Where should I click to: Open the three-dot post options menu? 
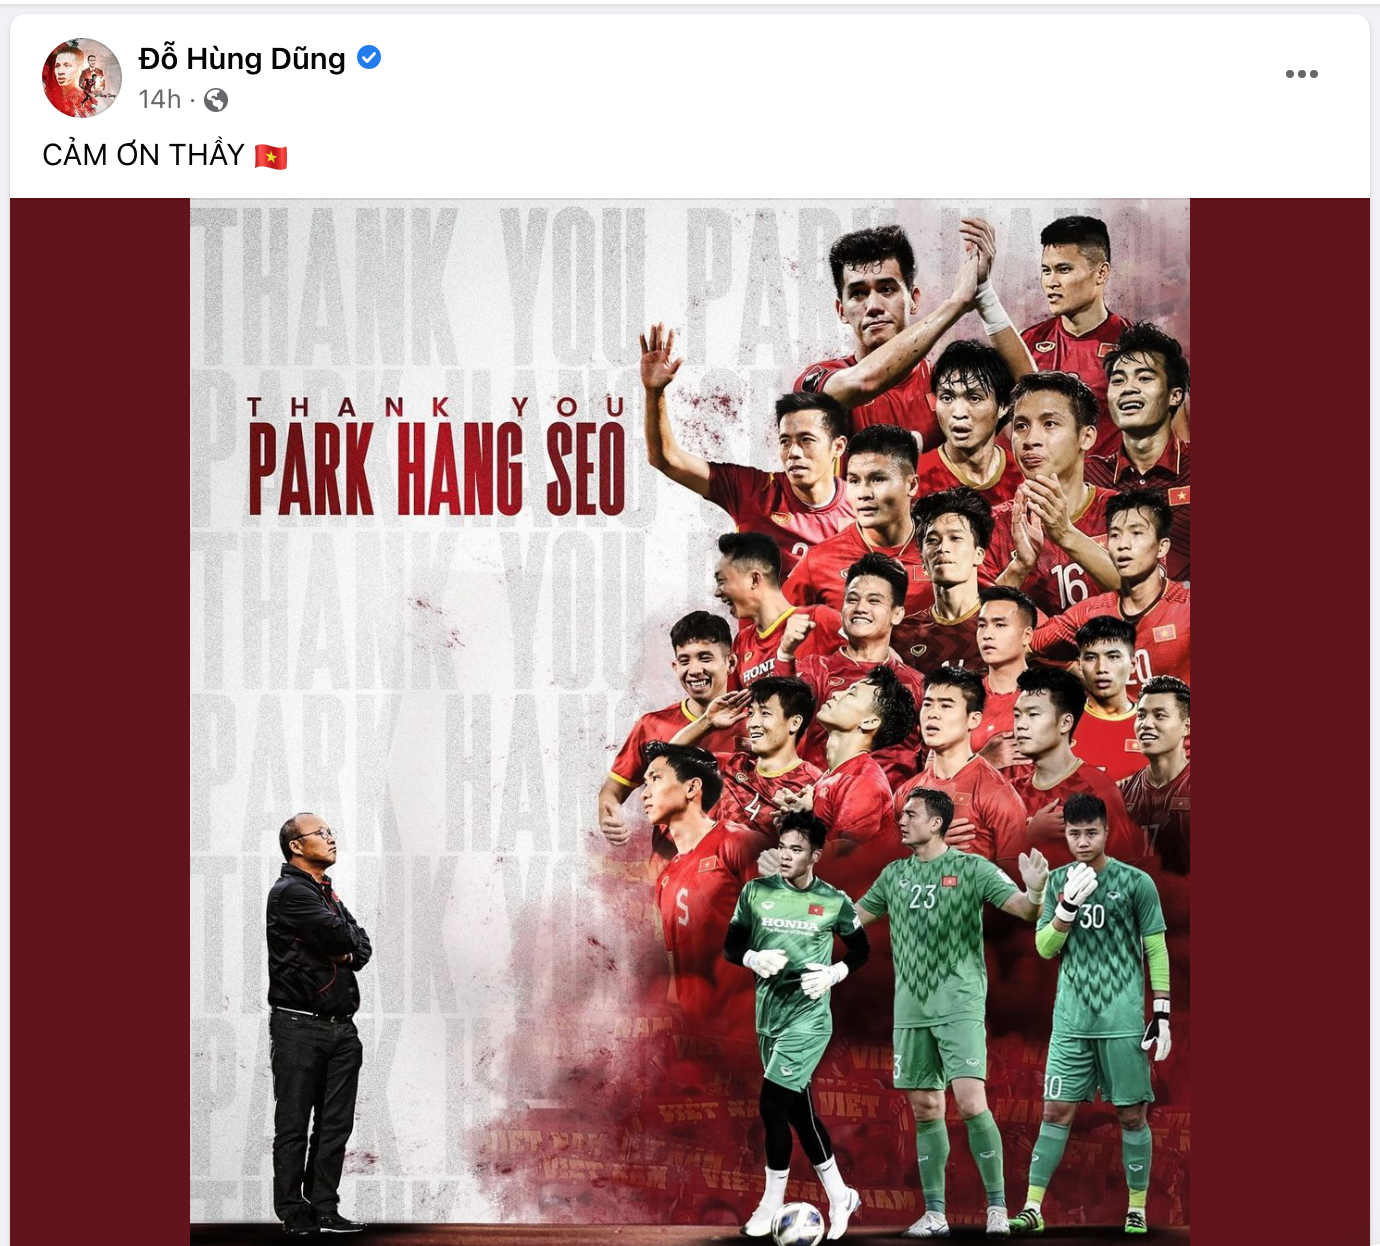click(1301, 74)
